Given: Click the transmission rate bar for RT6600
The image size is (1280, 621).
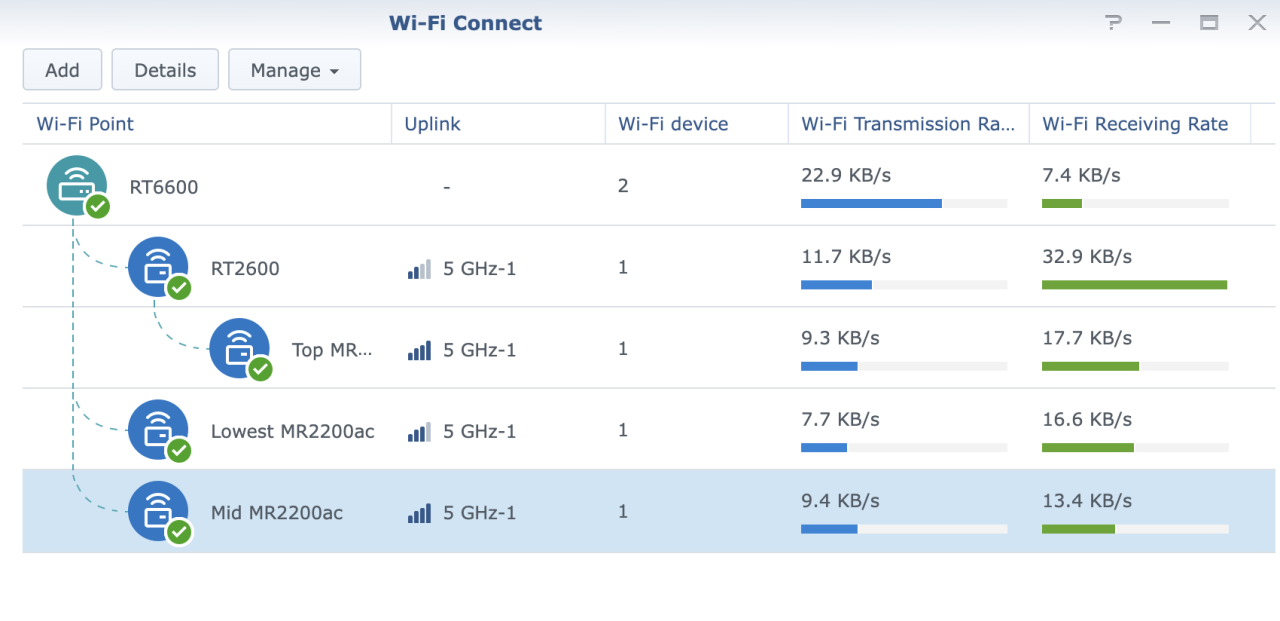Looking at the screenshot, I should pos(870,203).
